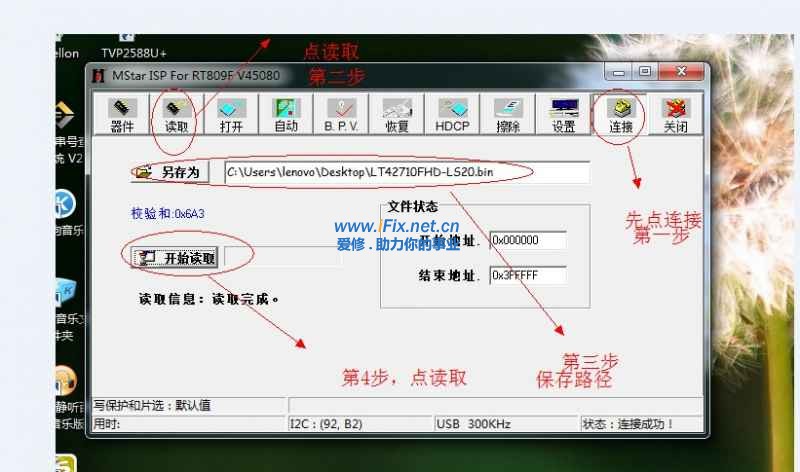Click the end address field 0x3FFFFF
This screenshot has width=800, height=472.
pos(527,276)
